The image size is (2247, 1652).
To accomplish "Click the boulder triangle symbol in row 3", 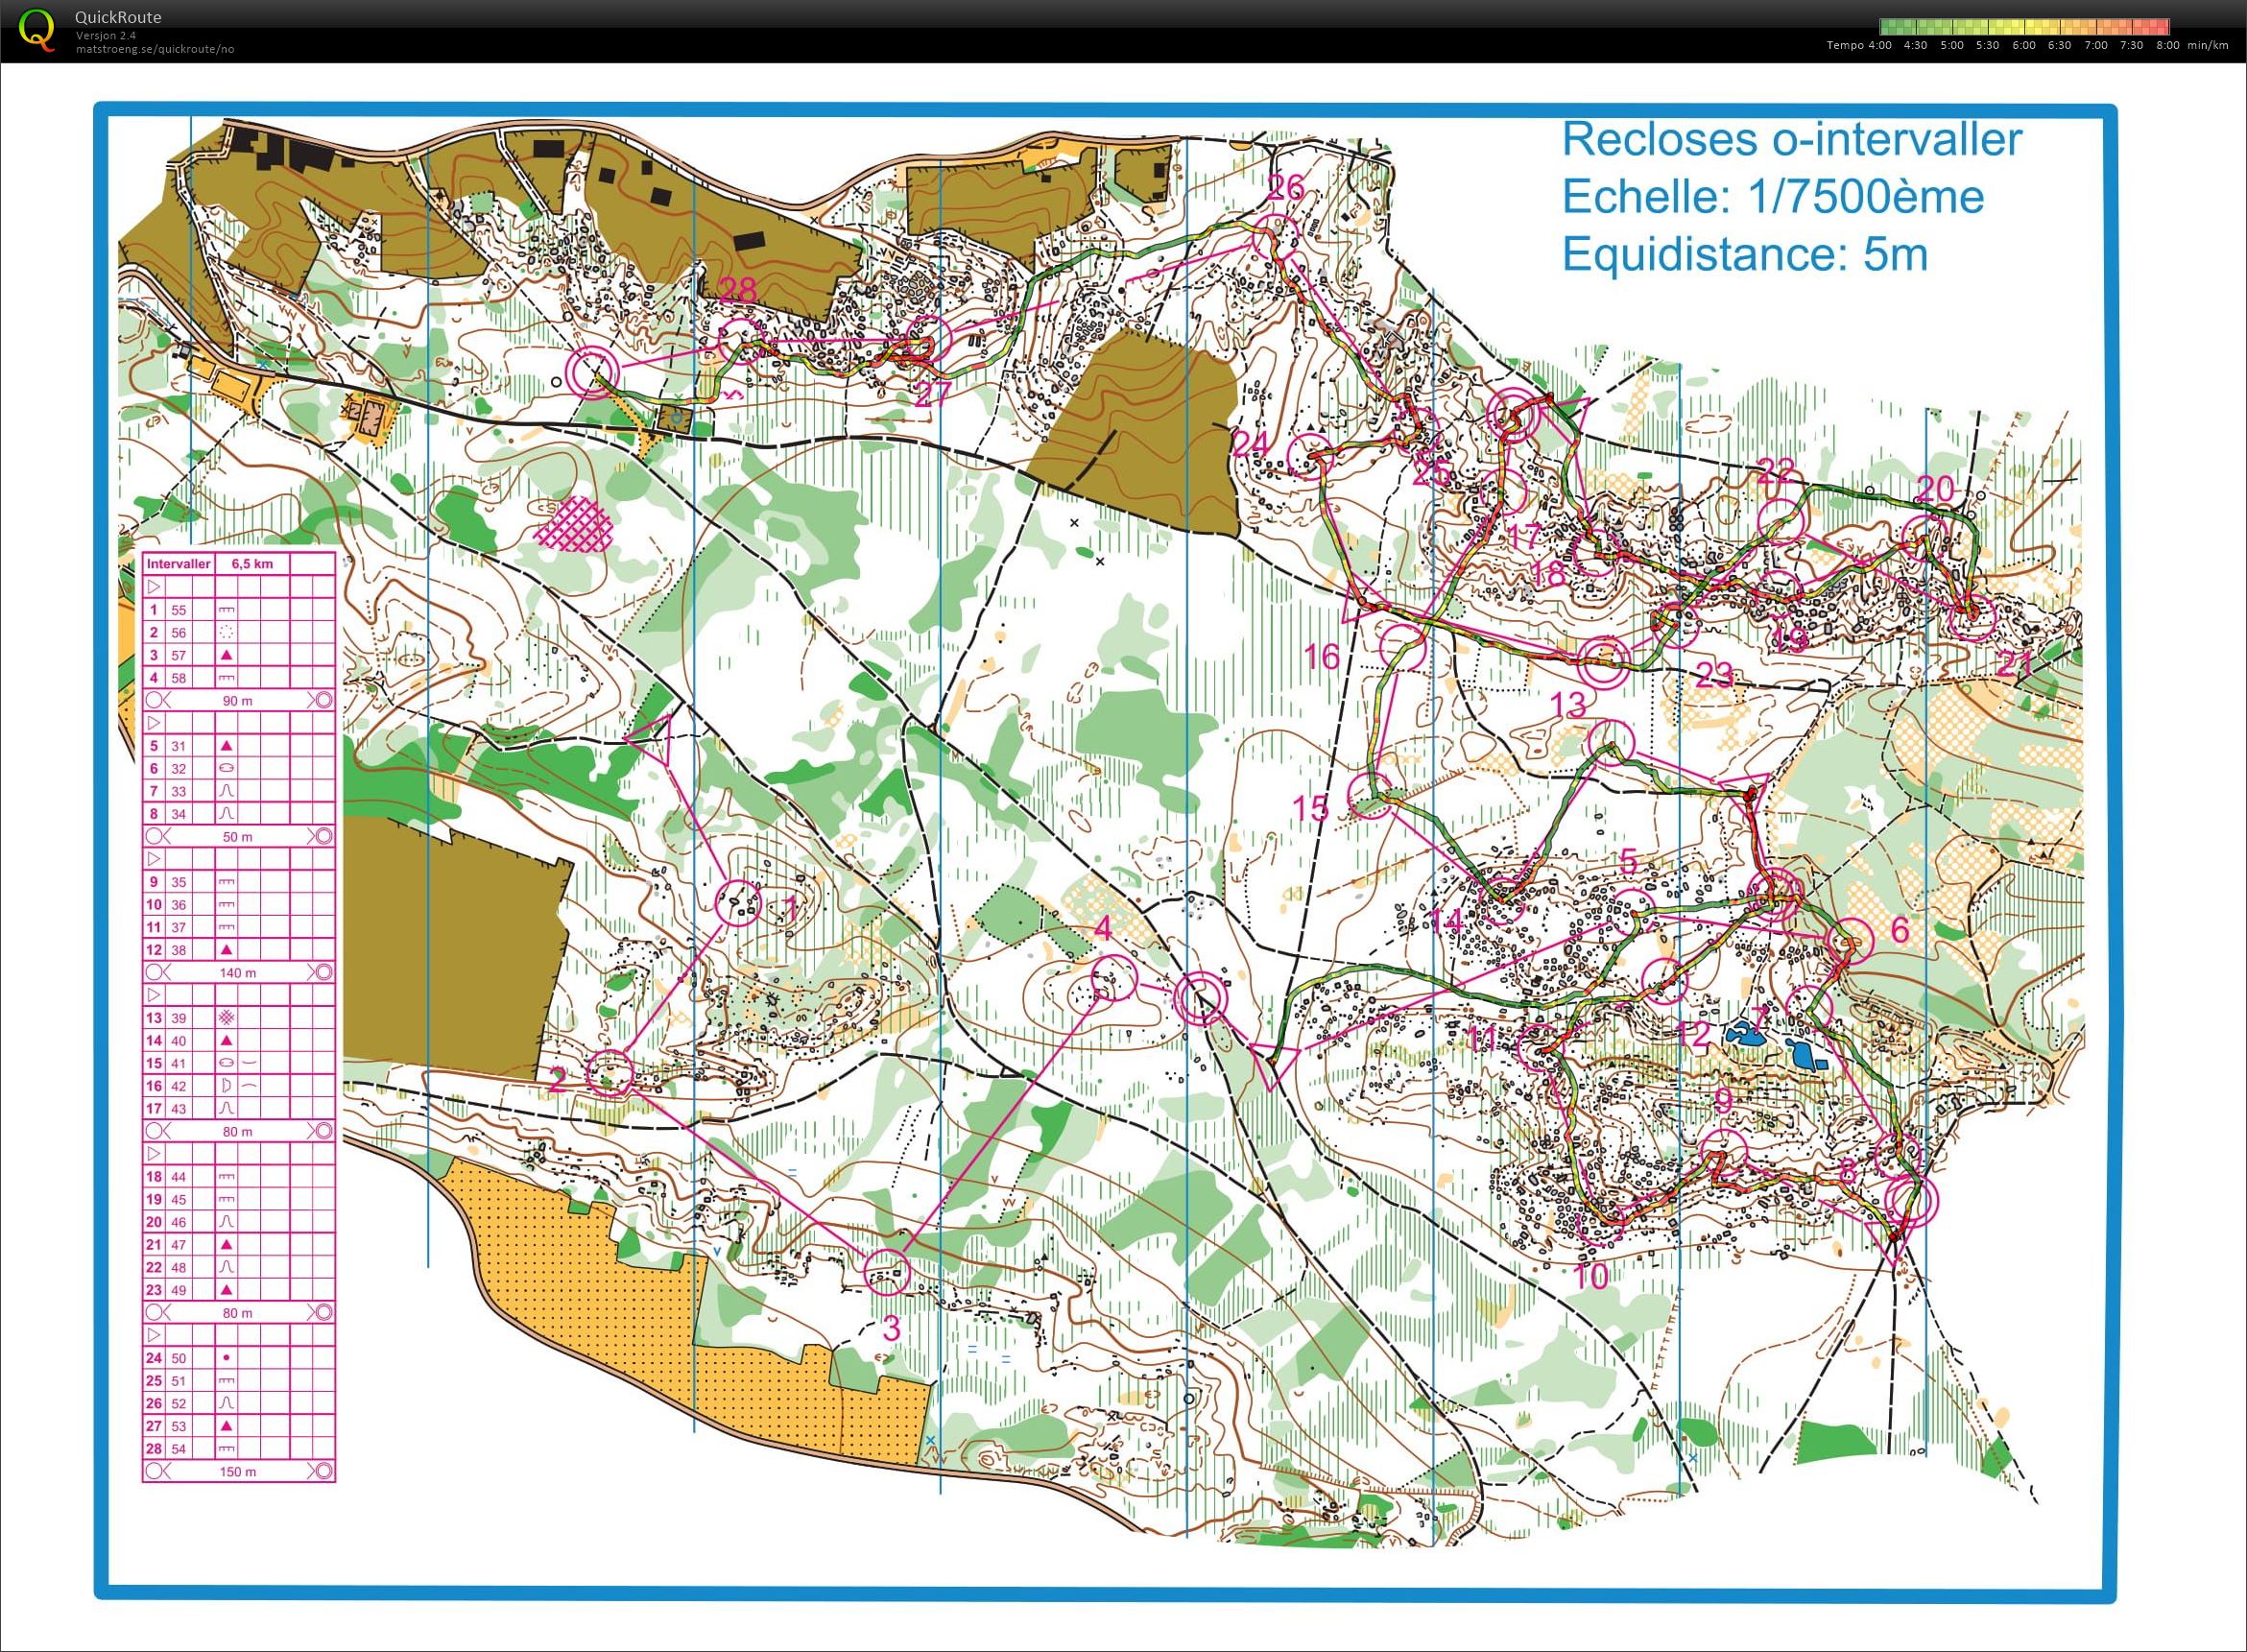I will 226,655.
